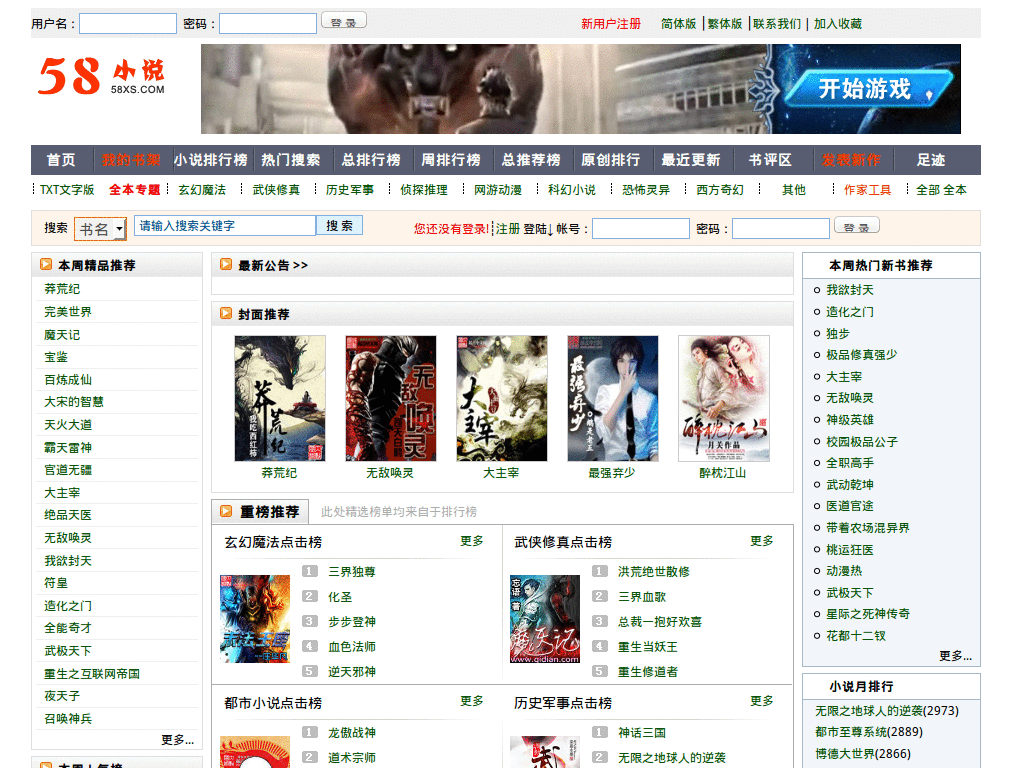Click the 武侠修真点击榜 魔天记 cover thumbnail
Screen dimensions: 1024x768
pos(545,619)
